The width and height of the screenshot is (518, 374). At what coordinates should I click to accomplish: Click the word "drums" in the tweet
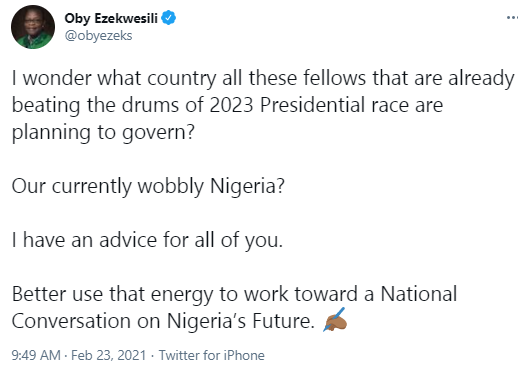[151, 105]
